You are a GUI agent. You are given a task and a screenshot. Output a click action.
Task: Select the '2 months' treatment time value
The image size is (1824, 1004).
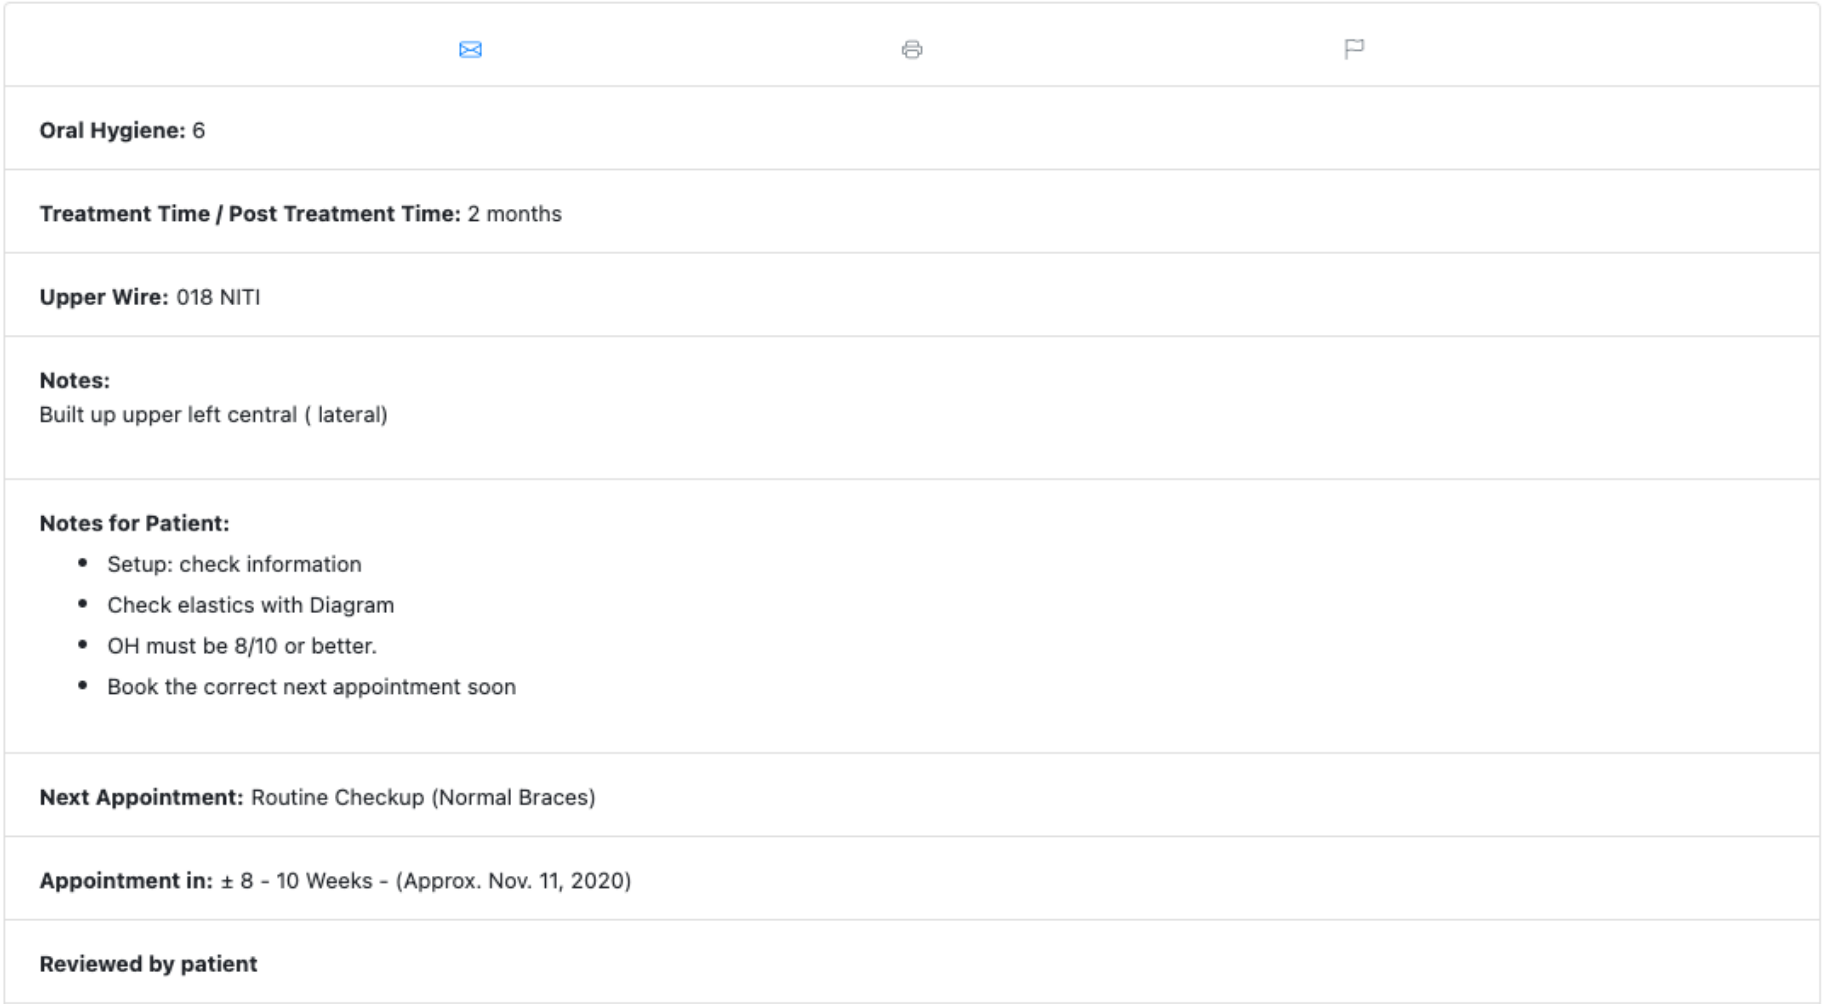[514, 214]
